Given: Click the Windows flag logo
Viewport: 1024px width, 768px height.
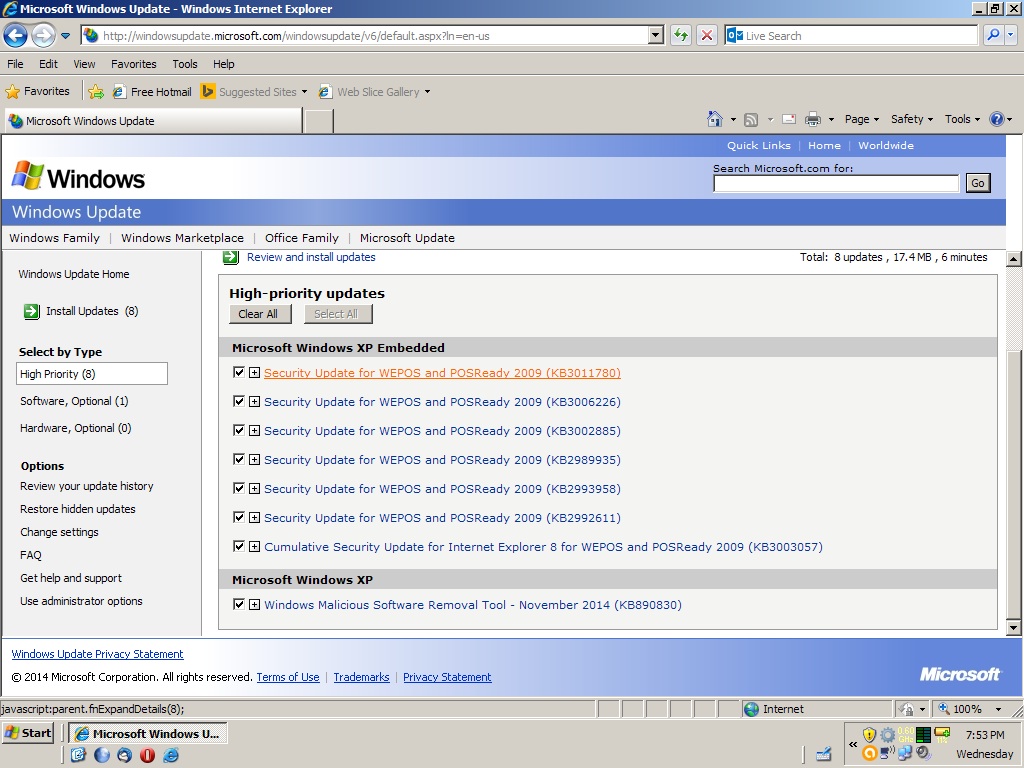Looking at the screenshot, I should (x=27, y=175).
